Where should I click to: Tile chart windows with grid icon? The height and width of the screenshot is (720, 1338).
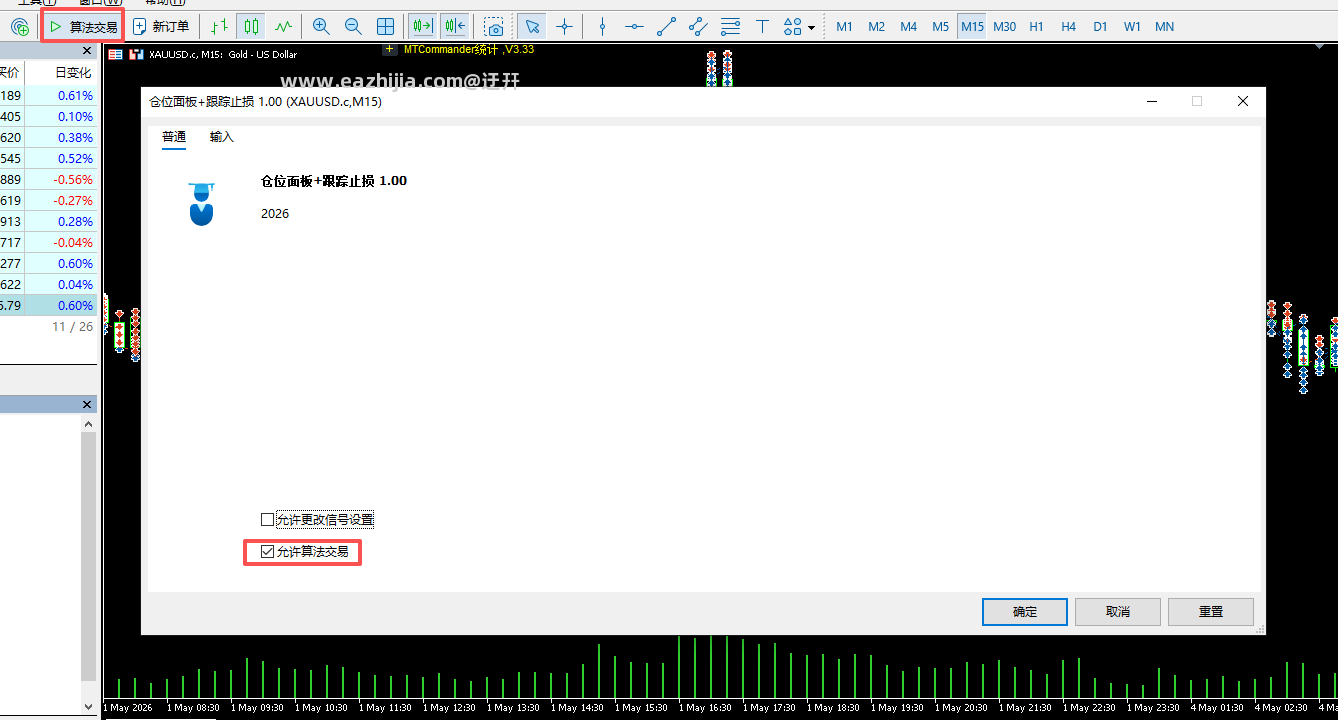[x=385, y=27]
